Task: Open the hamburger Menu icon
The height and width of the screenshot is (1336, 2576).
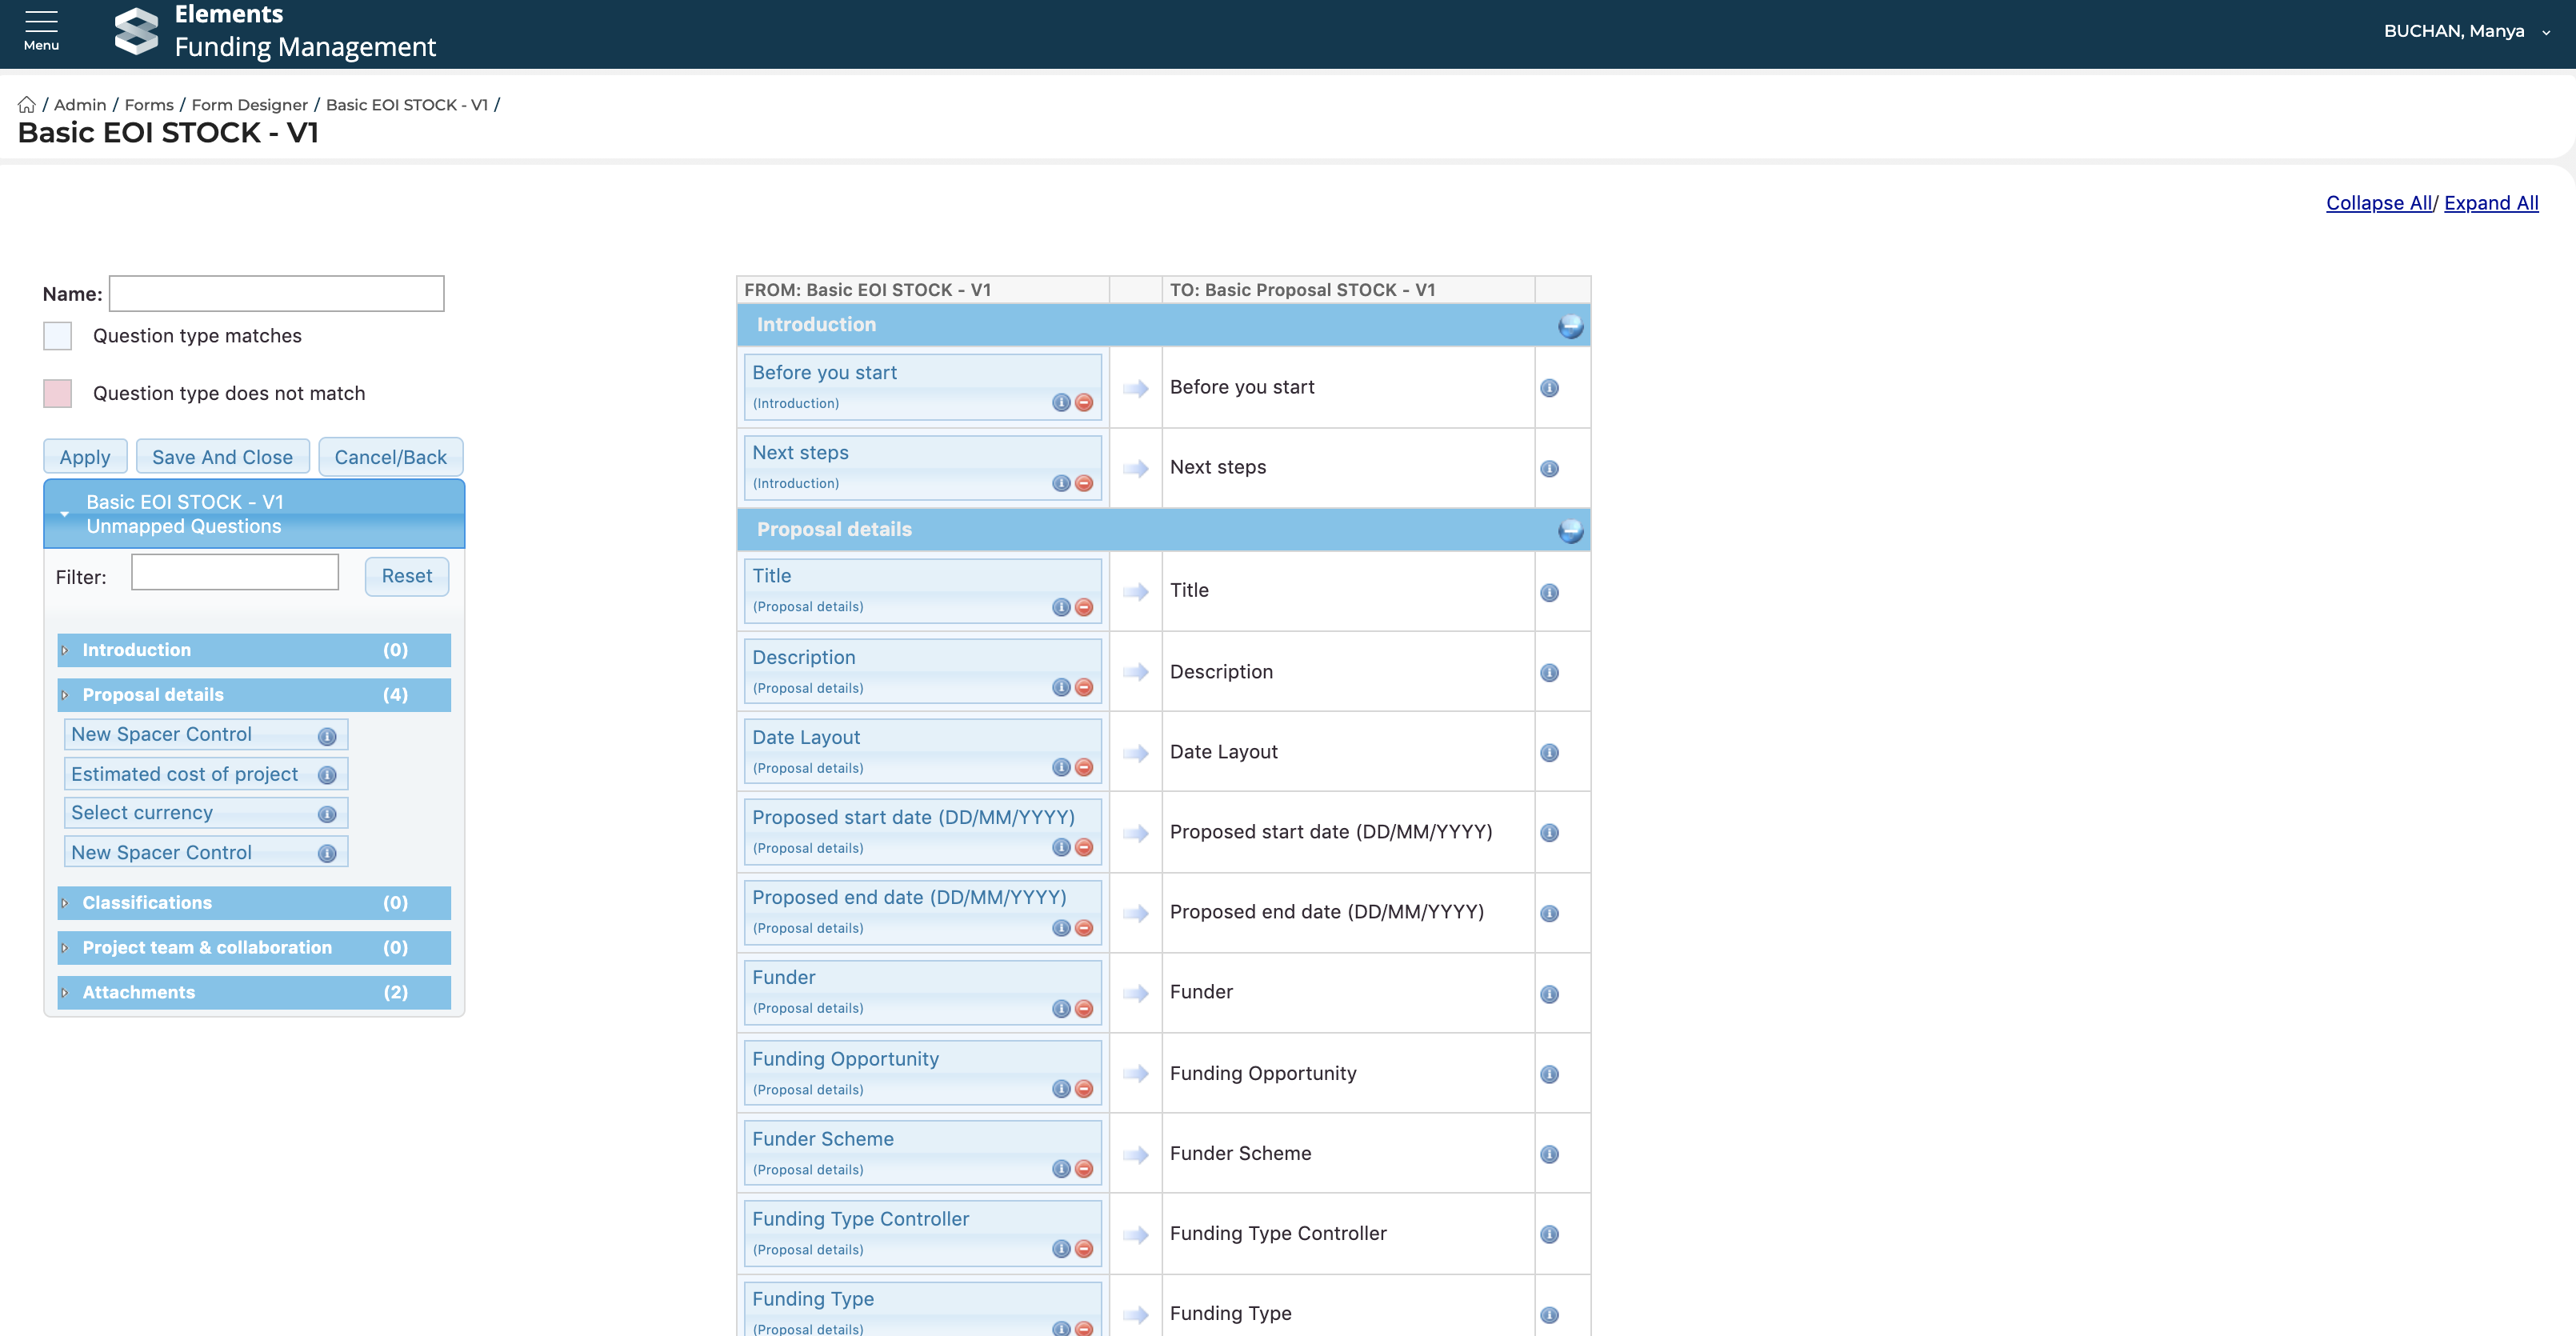Action: point(41,29)
